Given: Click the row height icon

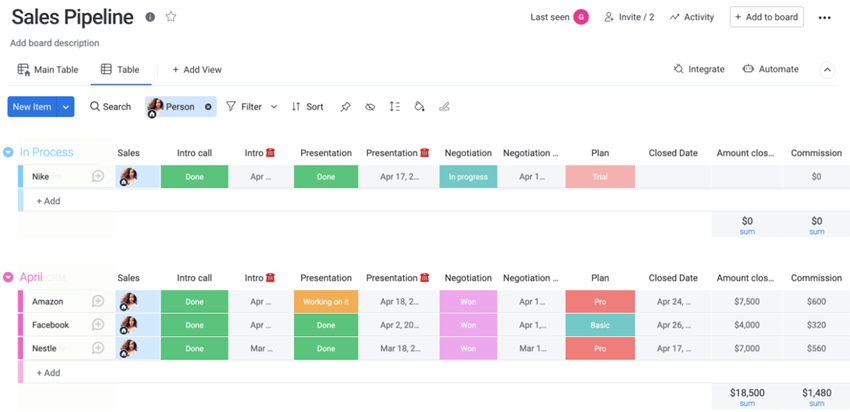Looking at the screenshot, I should pyautogui.click(x=394, y=107).
